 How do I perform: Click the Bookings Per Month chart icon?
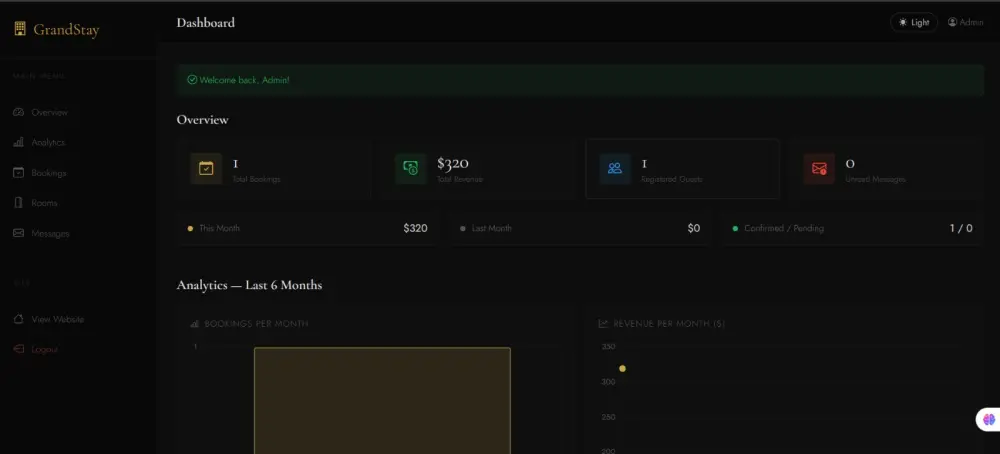195,324
